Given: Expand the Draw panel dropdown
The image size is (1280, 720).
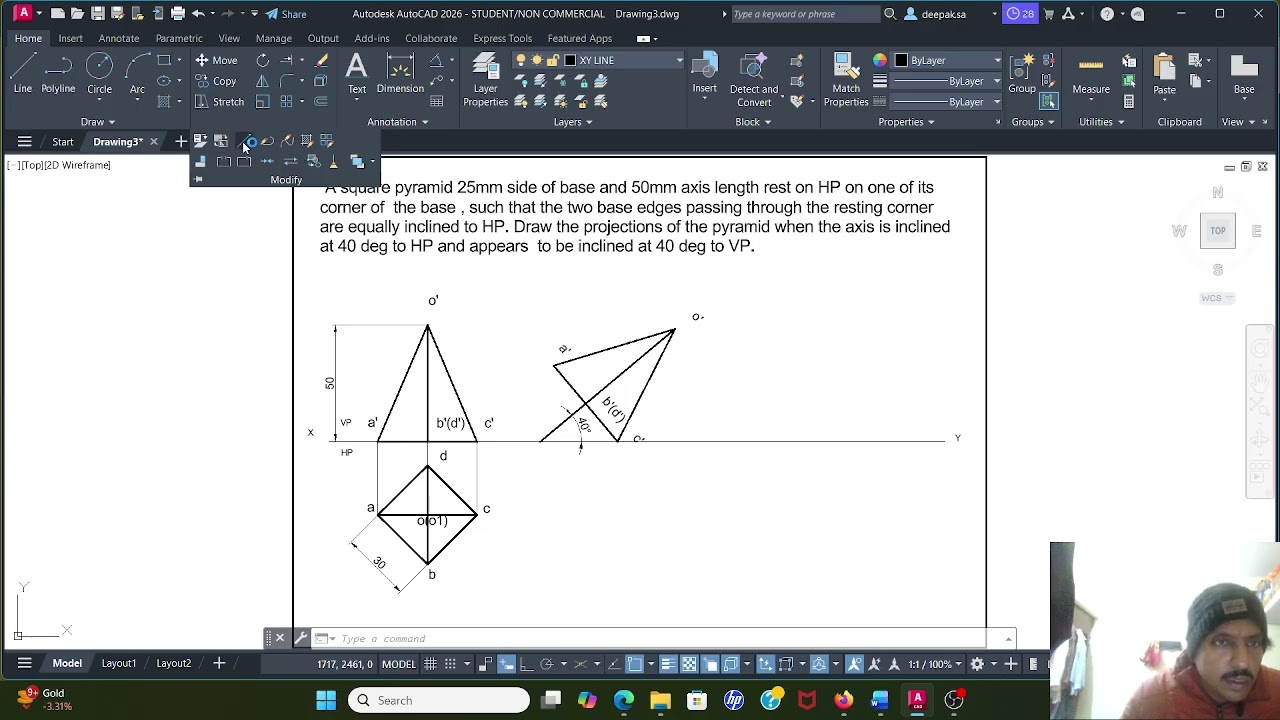Looking at the screenshot, I should pos(98,122).
